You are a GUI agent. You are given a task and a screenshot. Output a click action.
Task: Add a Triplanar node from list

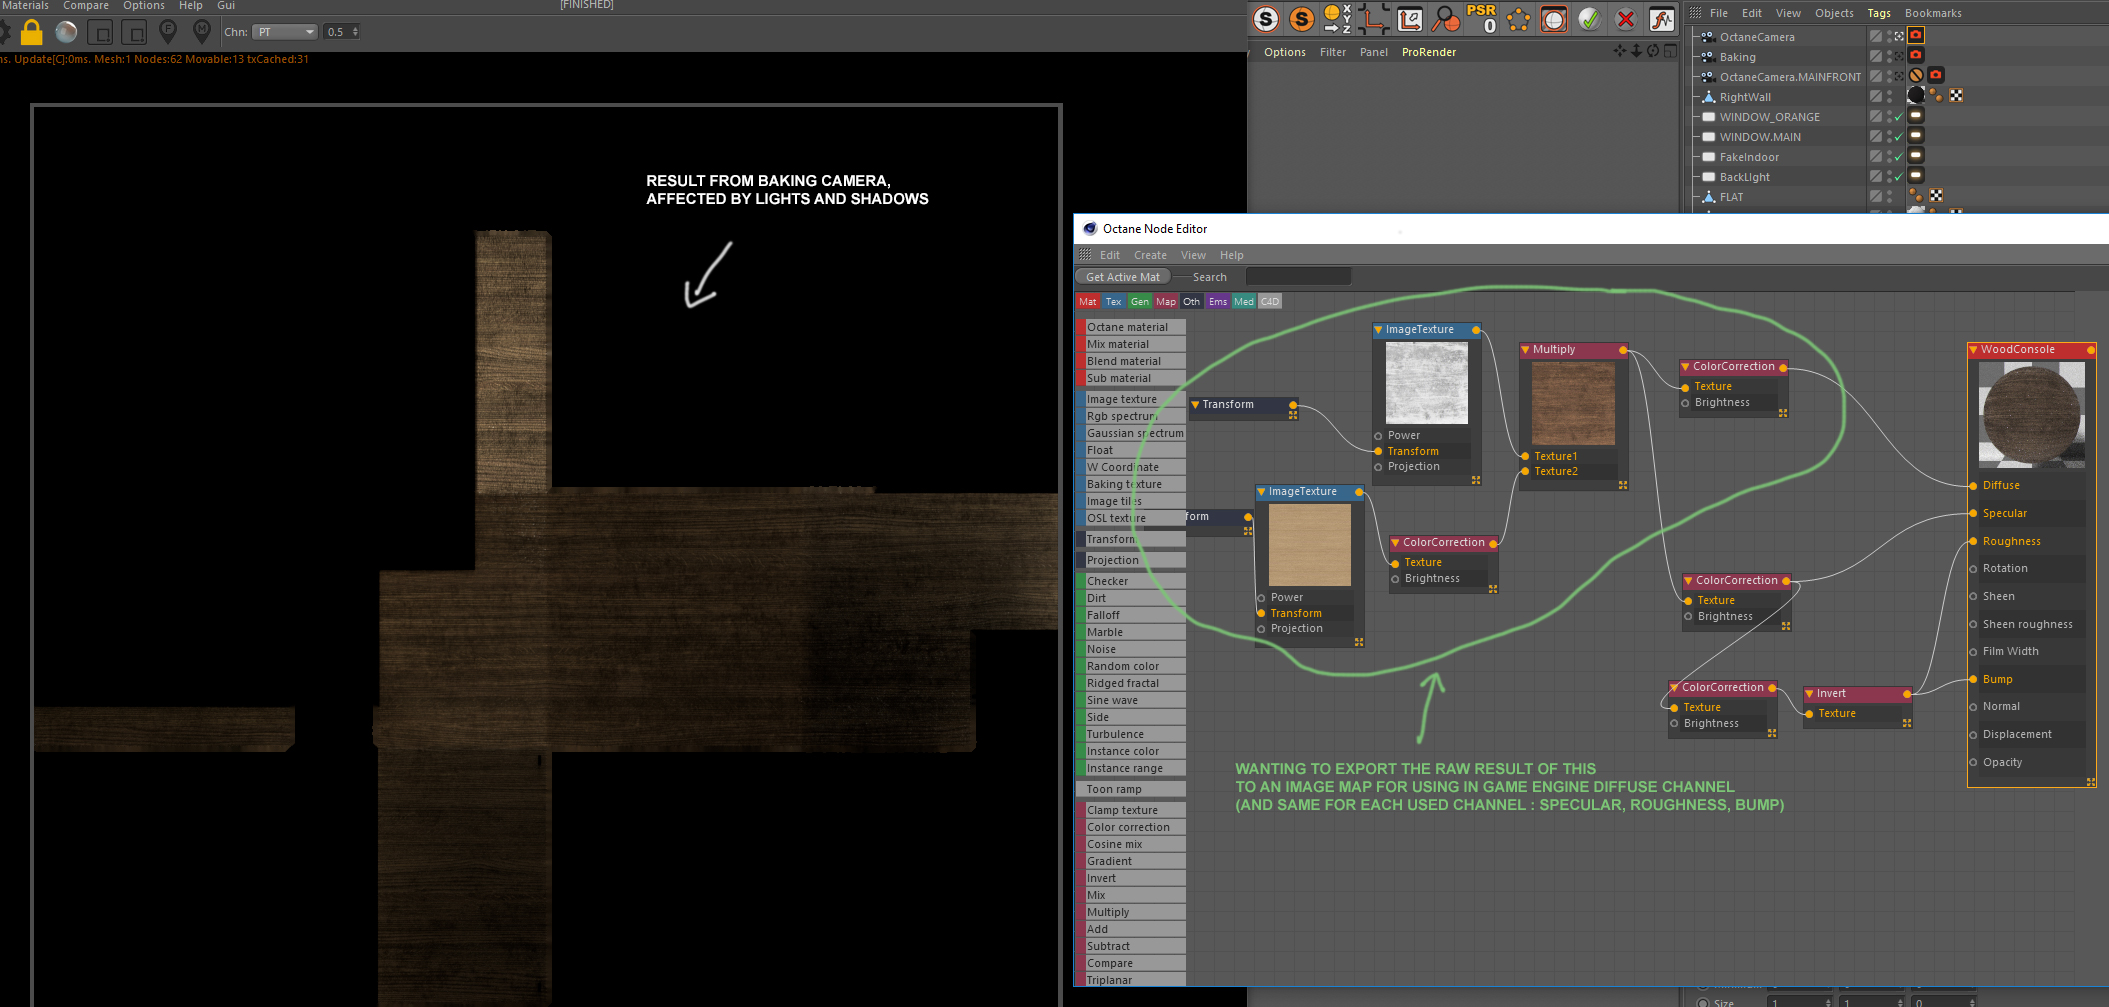point(1130,980)
